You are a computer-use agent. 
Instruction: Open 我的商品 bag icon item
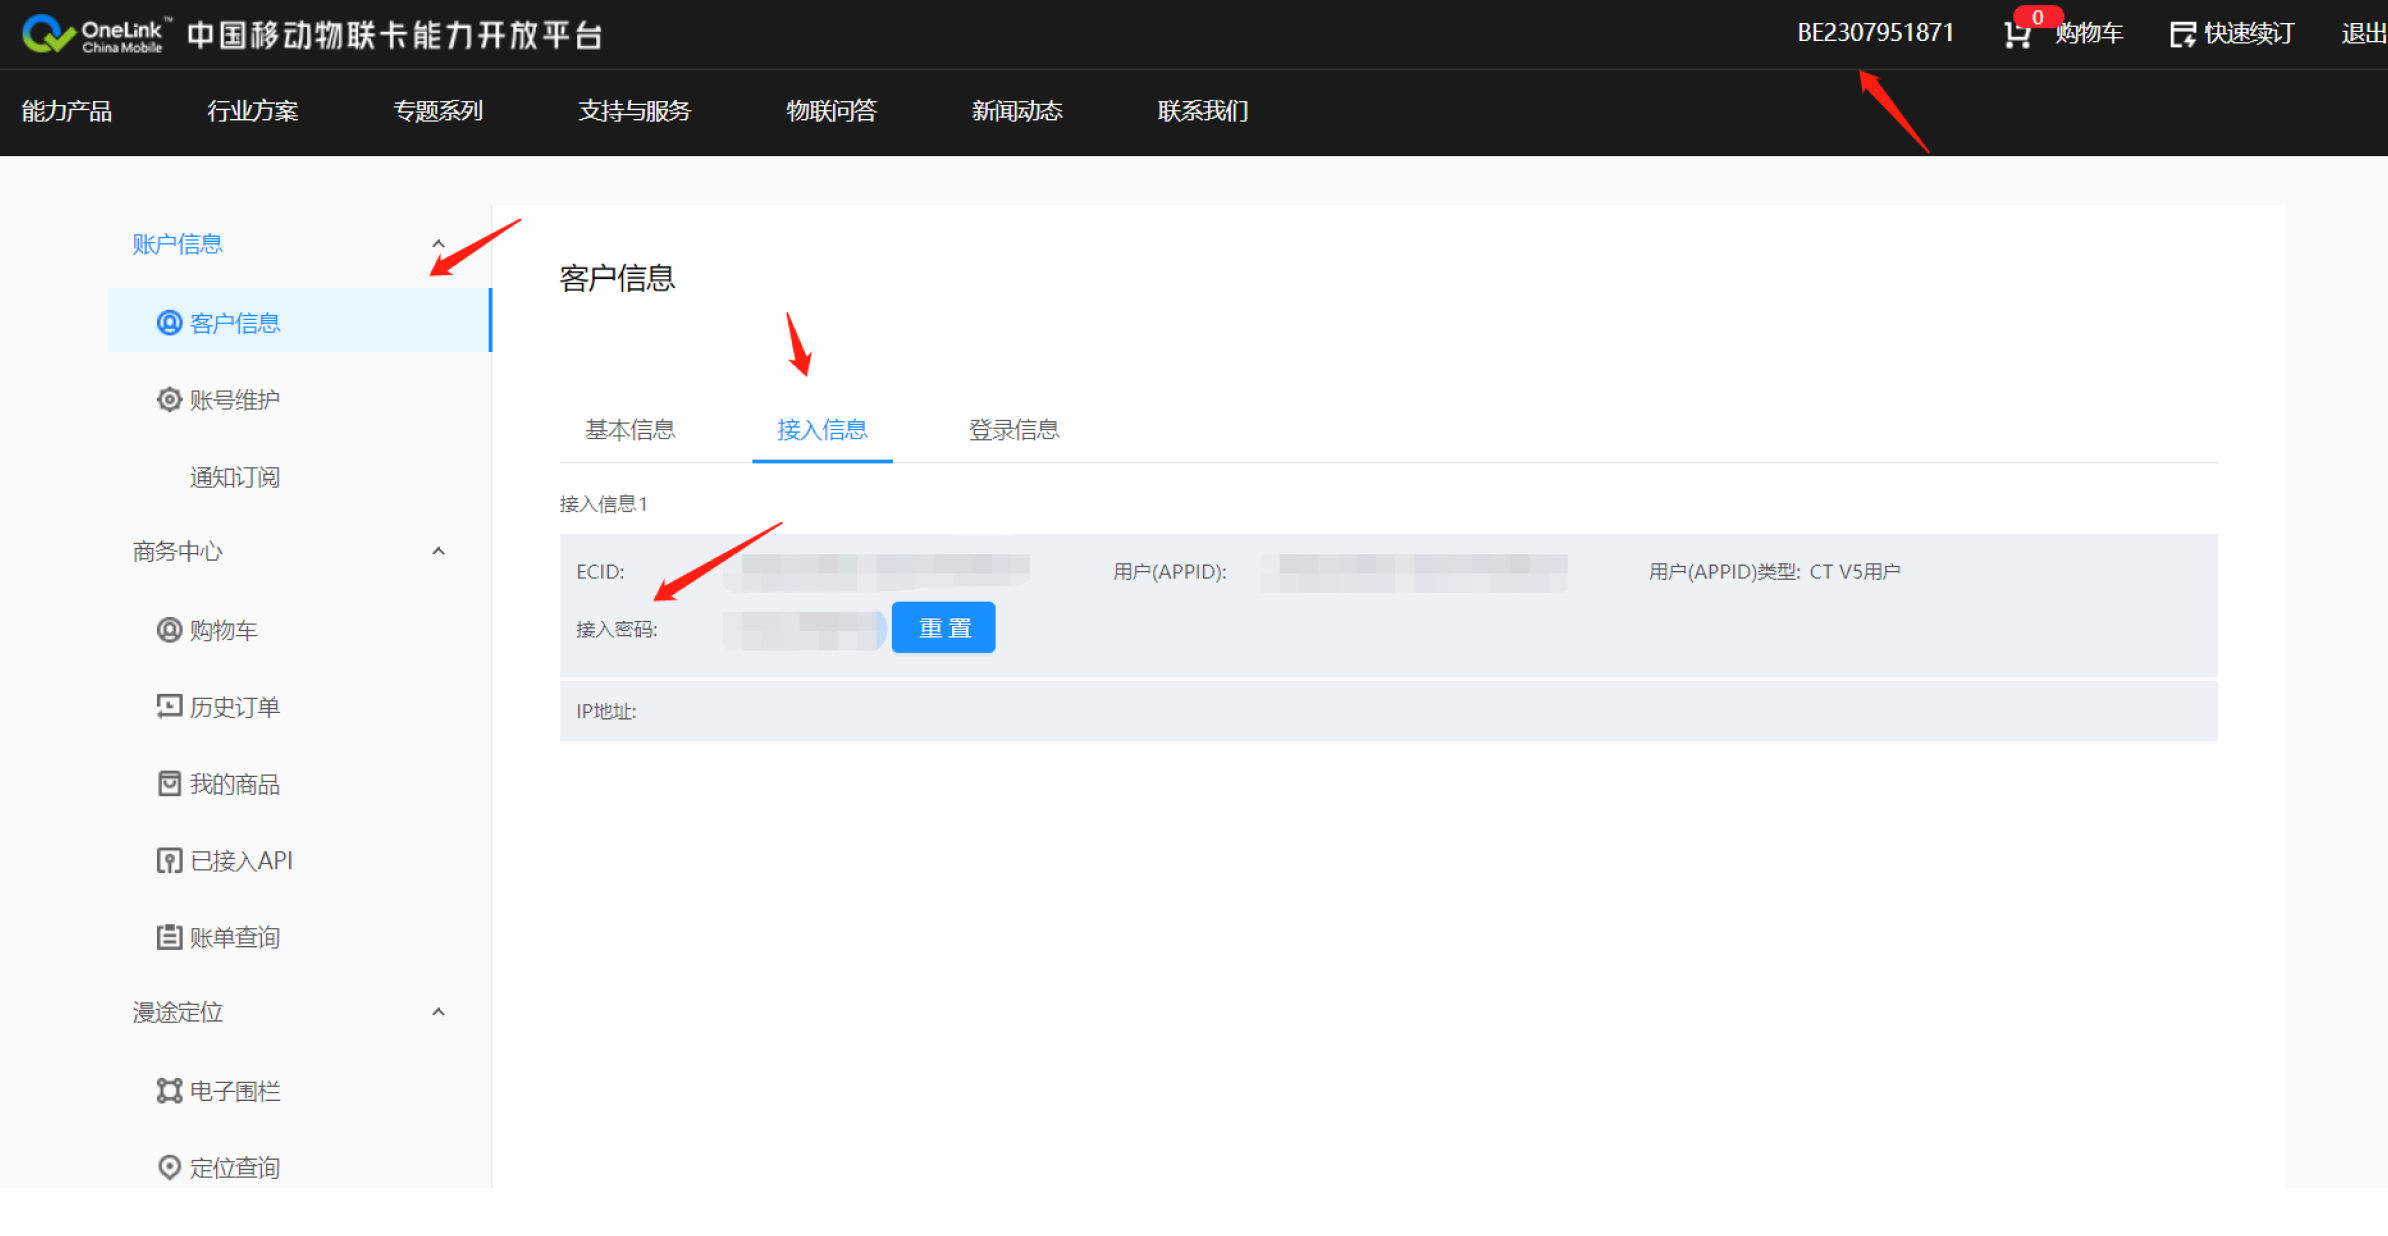pyautogui.click(x=169, y=784)
